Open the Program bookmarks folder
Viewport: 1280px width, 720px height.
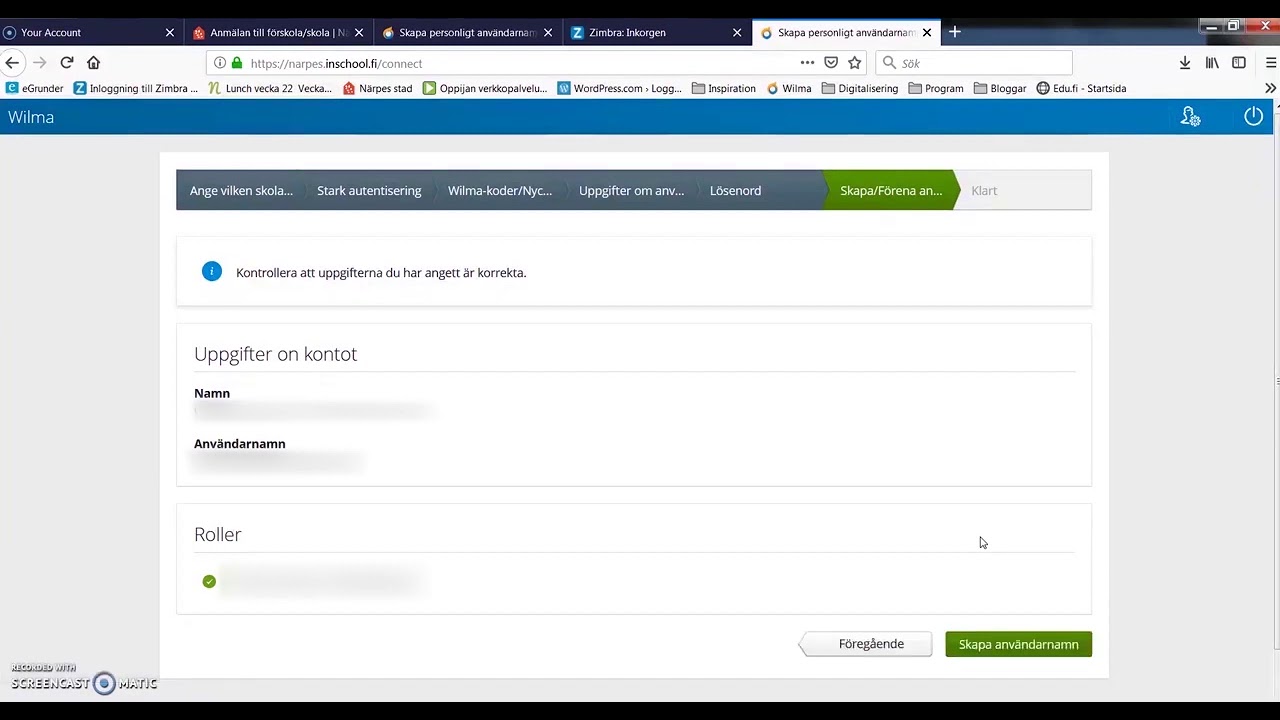pos(936,88)
